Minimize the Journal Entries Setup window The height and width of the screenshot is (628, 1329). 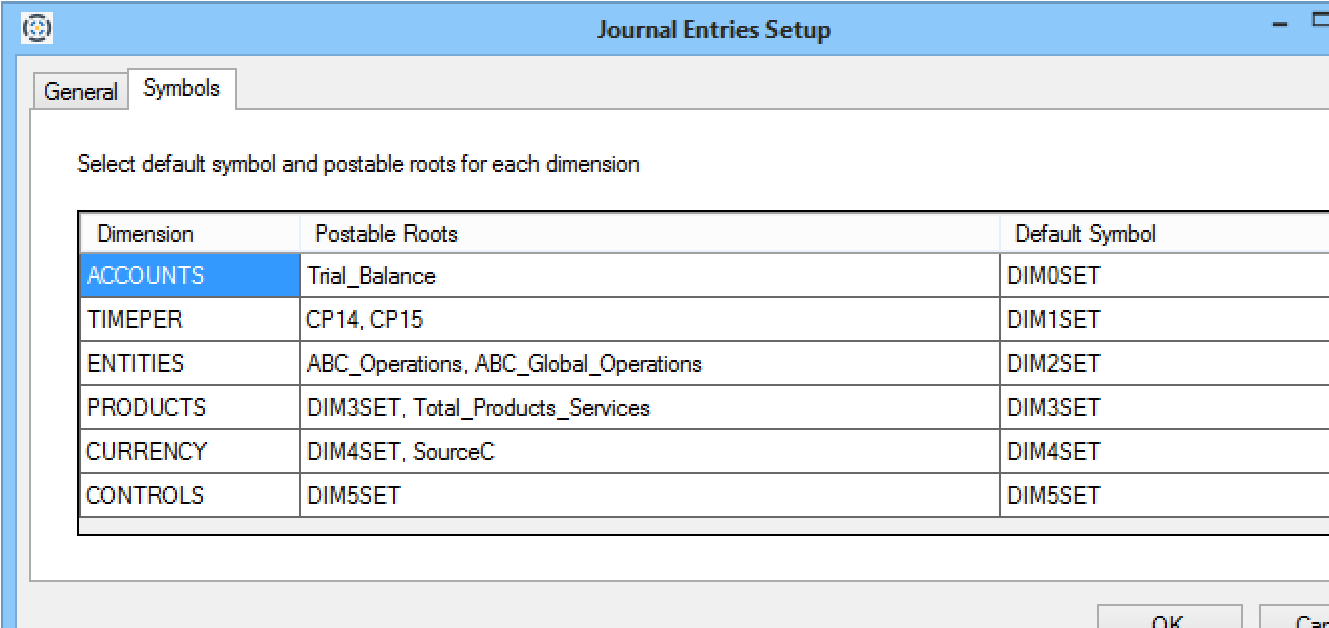coord(1280,29)
